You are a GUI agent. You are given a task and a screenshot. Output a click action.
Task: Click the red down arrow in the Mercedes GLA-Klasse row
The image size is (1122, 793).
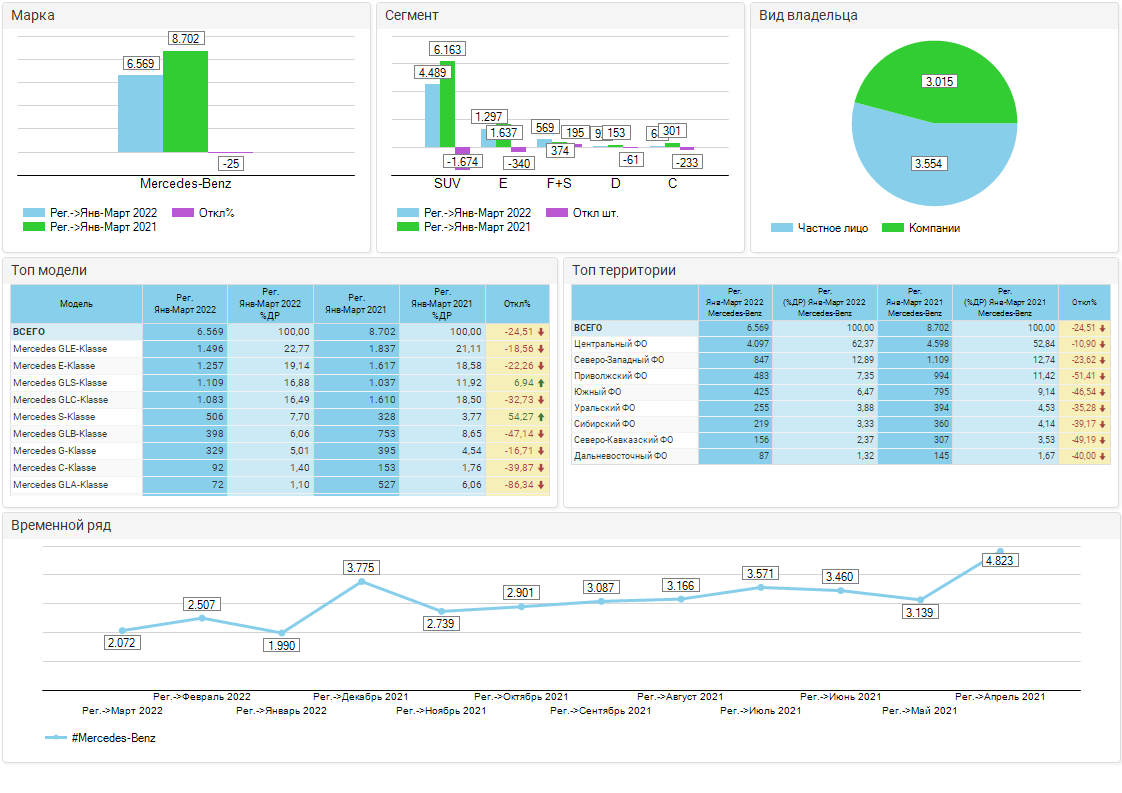click(x=541, y=485)
